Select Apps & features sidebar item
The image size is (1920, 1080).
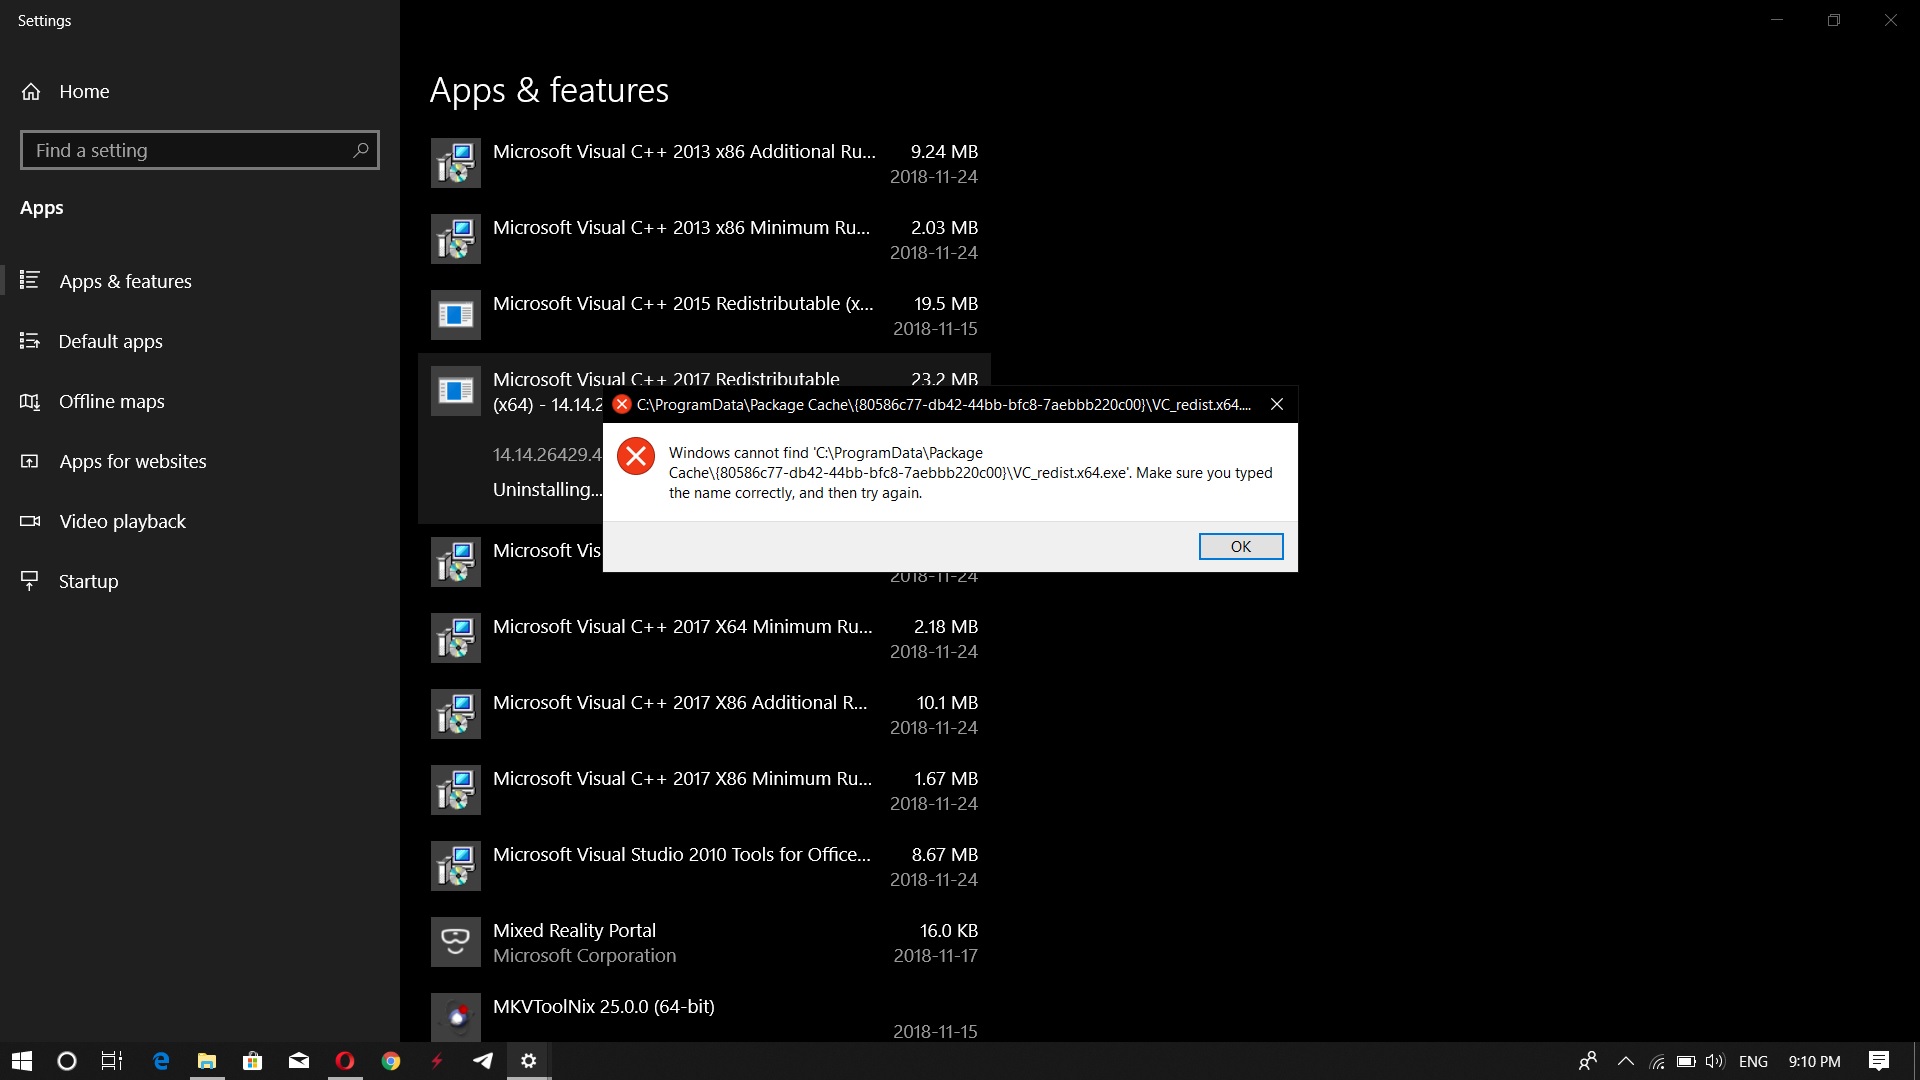tap(125, 281)
